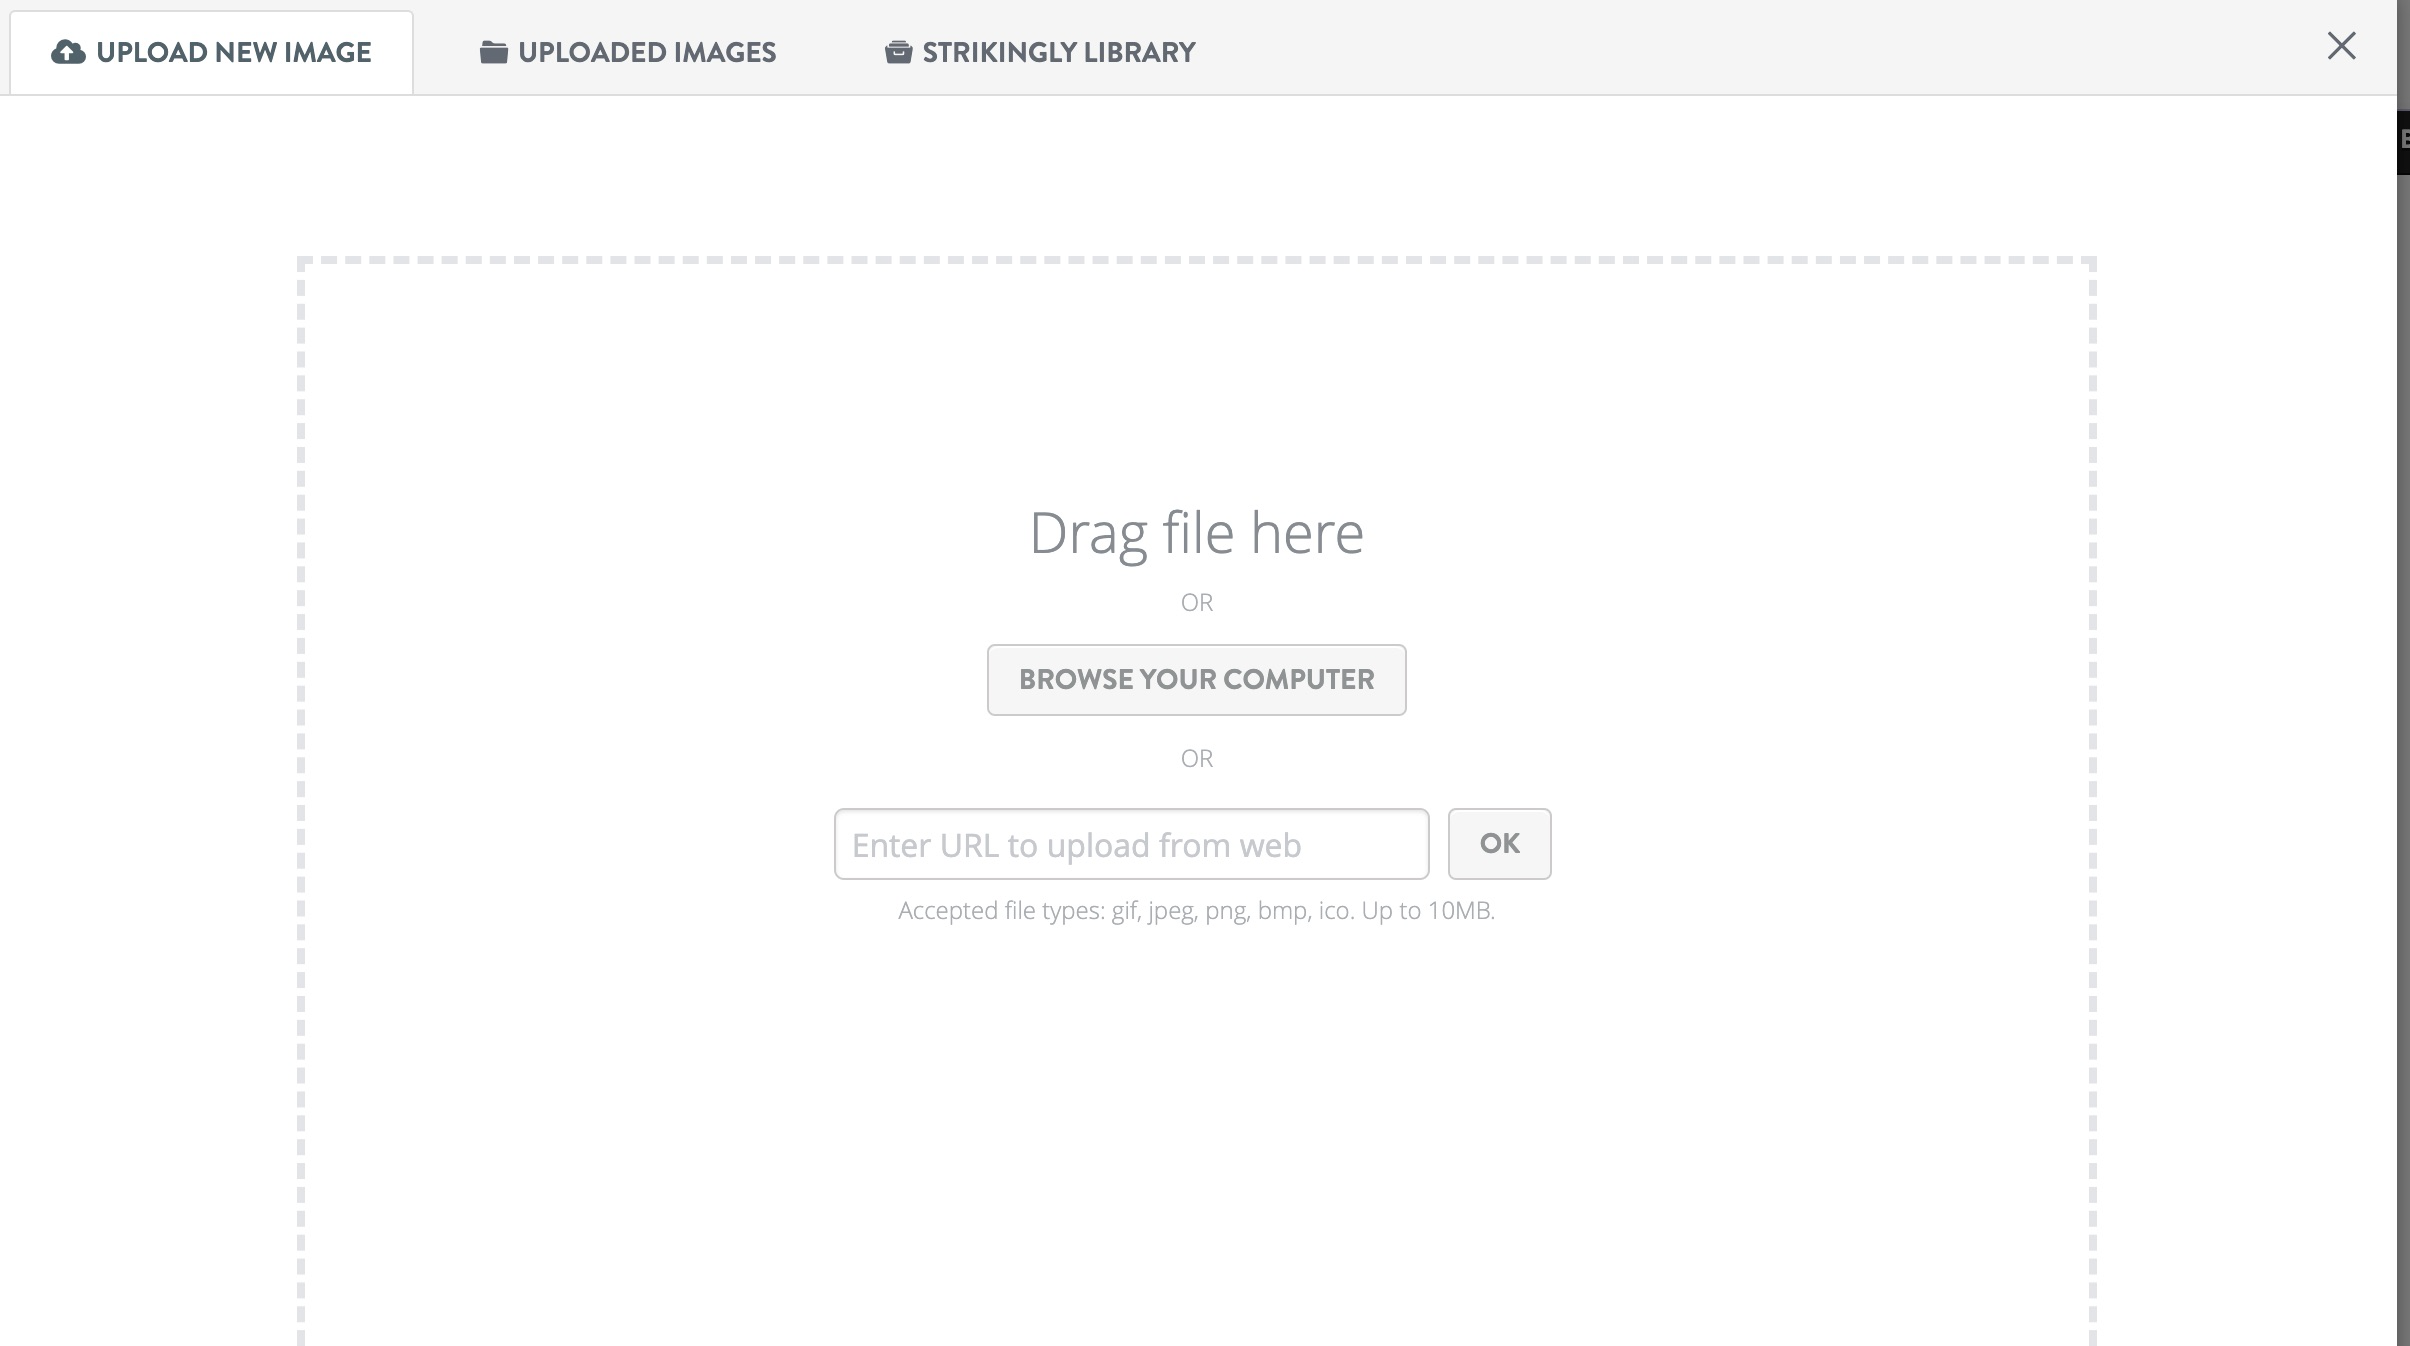
Task: Confirm the web upload with OK
Action: click(x=1499, y=843)
